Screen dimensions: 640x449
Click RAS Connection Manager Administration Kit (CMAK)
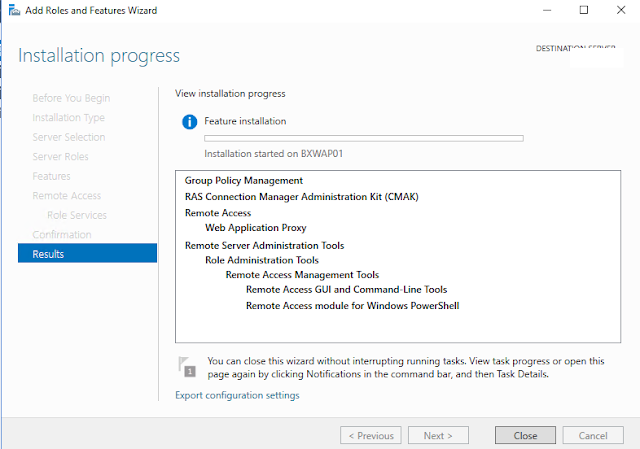point(302,197)
